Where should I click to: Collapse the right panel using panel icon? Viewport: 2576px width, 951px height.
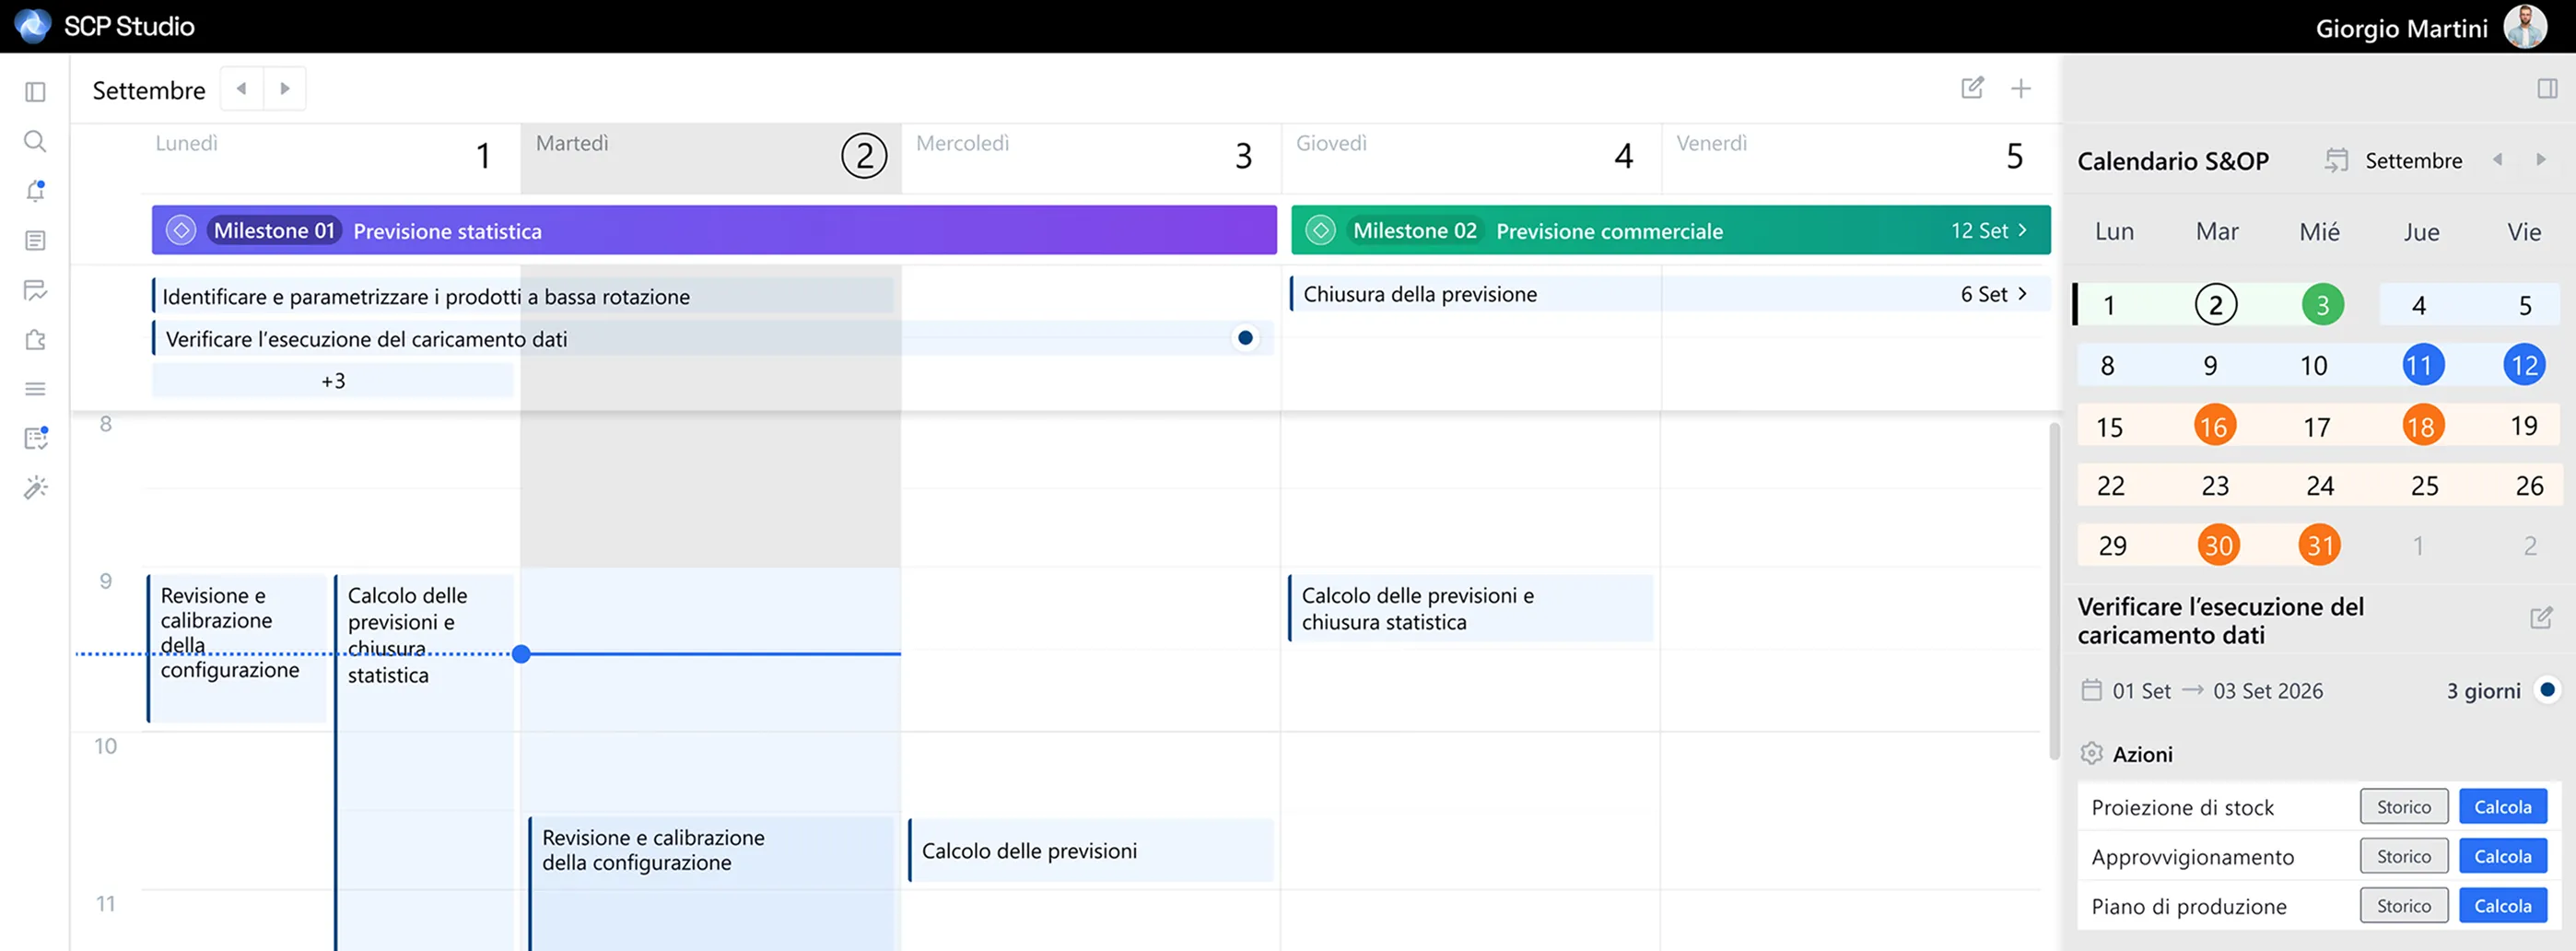coord(2547,89)
